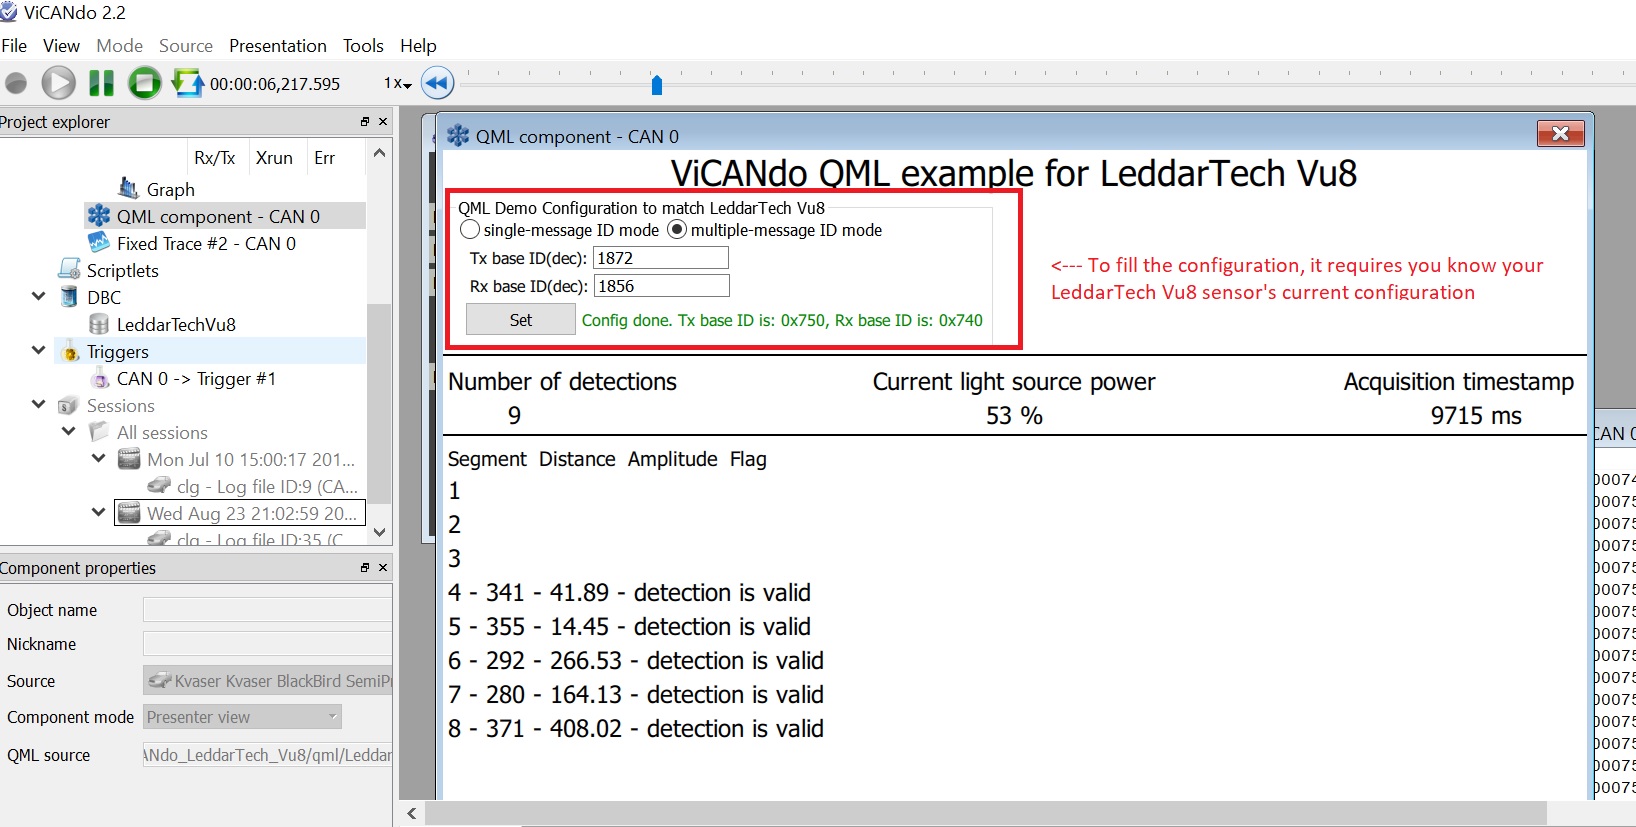Open the Source menu
1636x827 pixels.
186,46
